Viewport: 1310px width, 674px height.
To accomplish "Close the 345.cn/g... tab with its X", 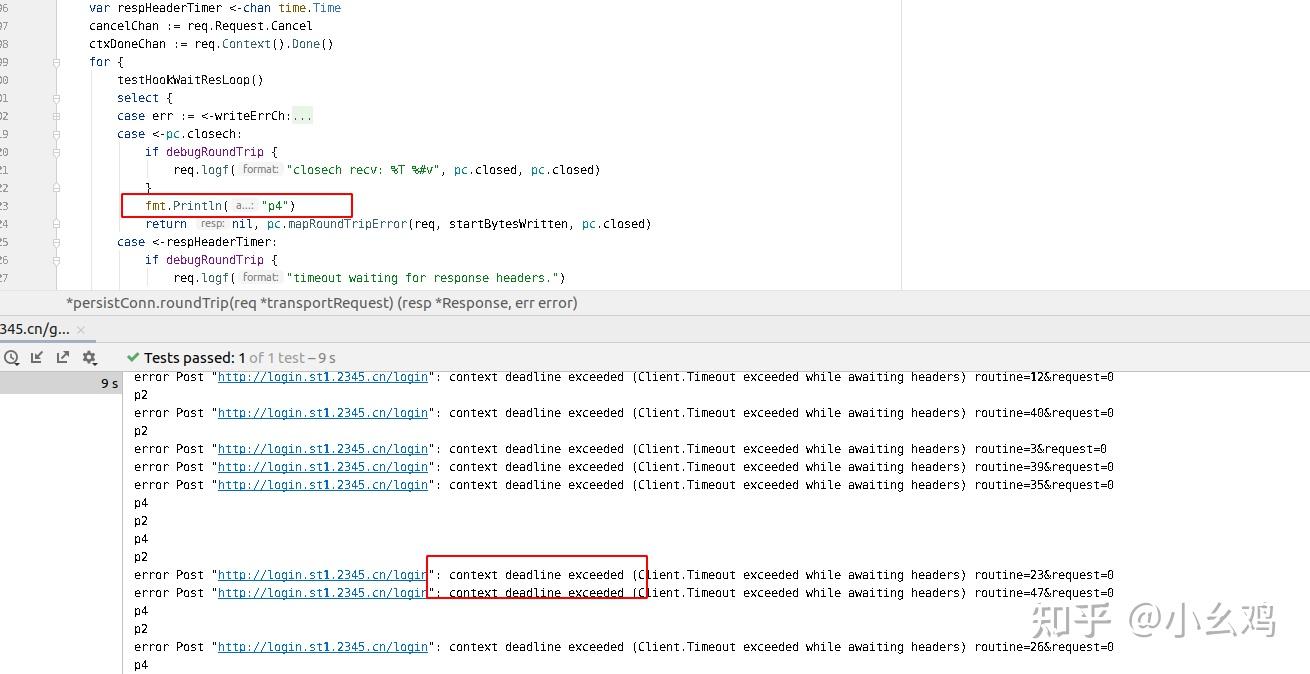I will click(80, 328).
